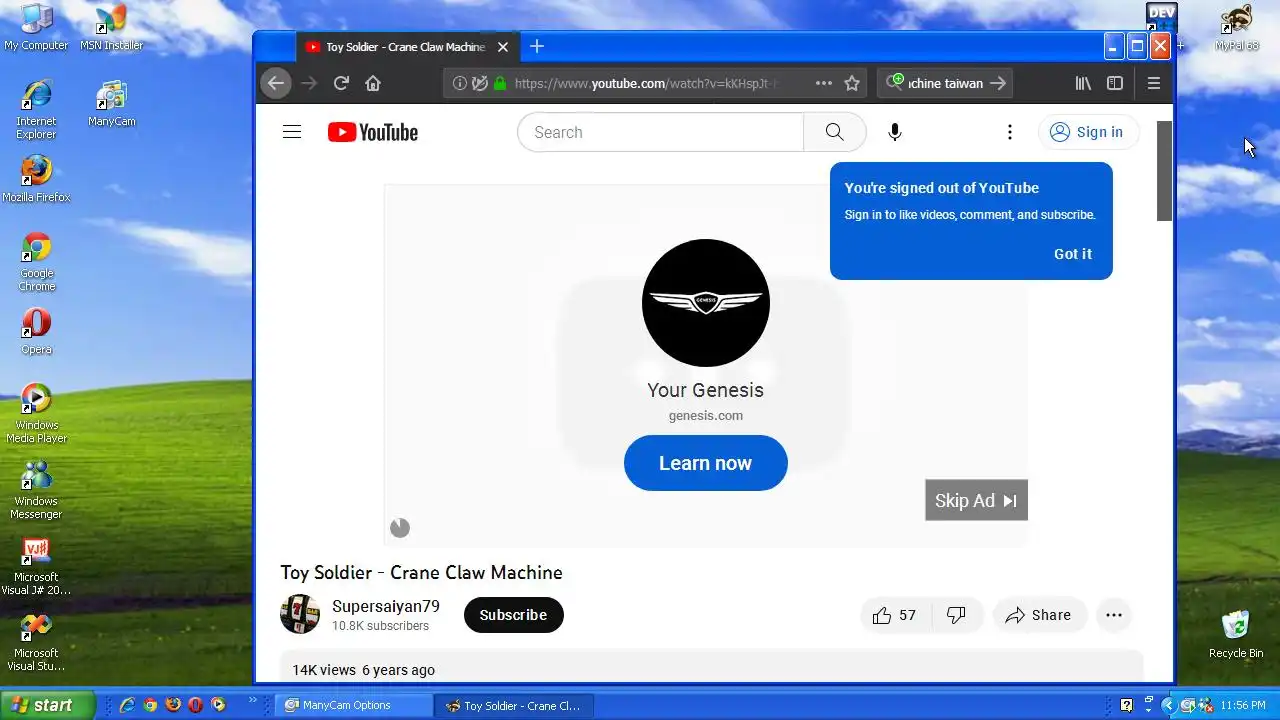
Task: Focus the YouTube Search input field
Action: tap(660, 132)
